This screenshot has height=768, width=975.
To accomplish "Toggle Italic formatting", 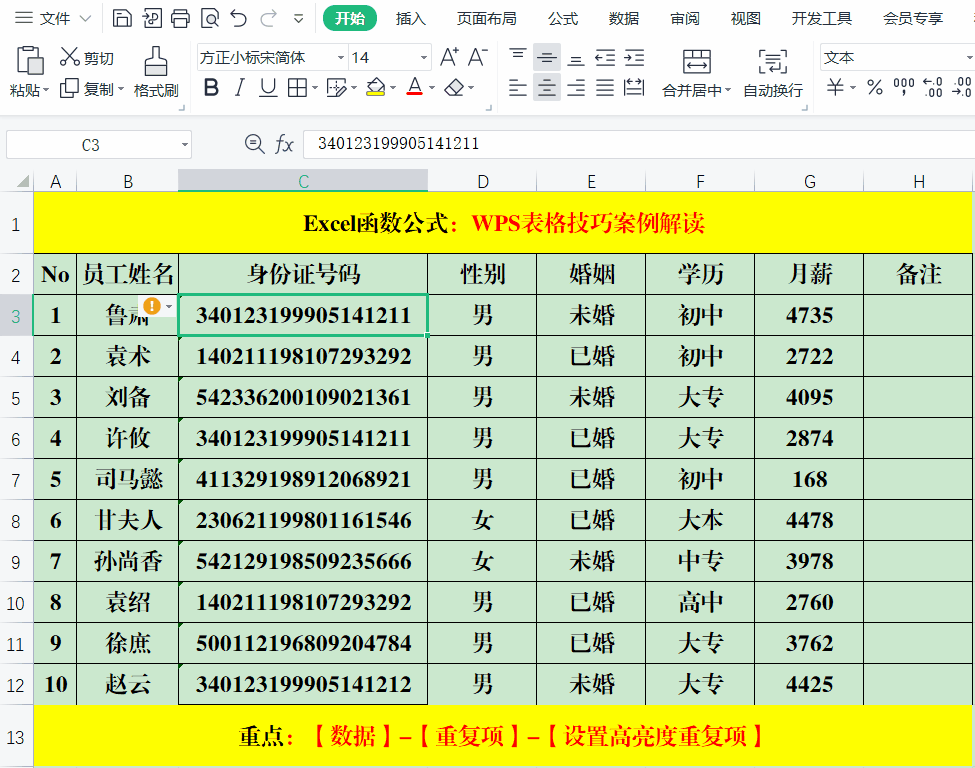I will tap(240, 88).
